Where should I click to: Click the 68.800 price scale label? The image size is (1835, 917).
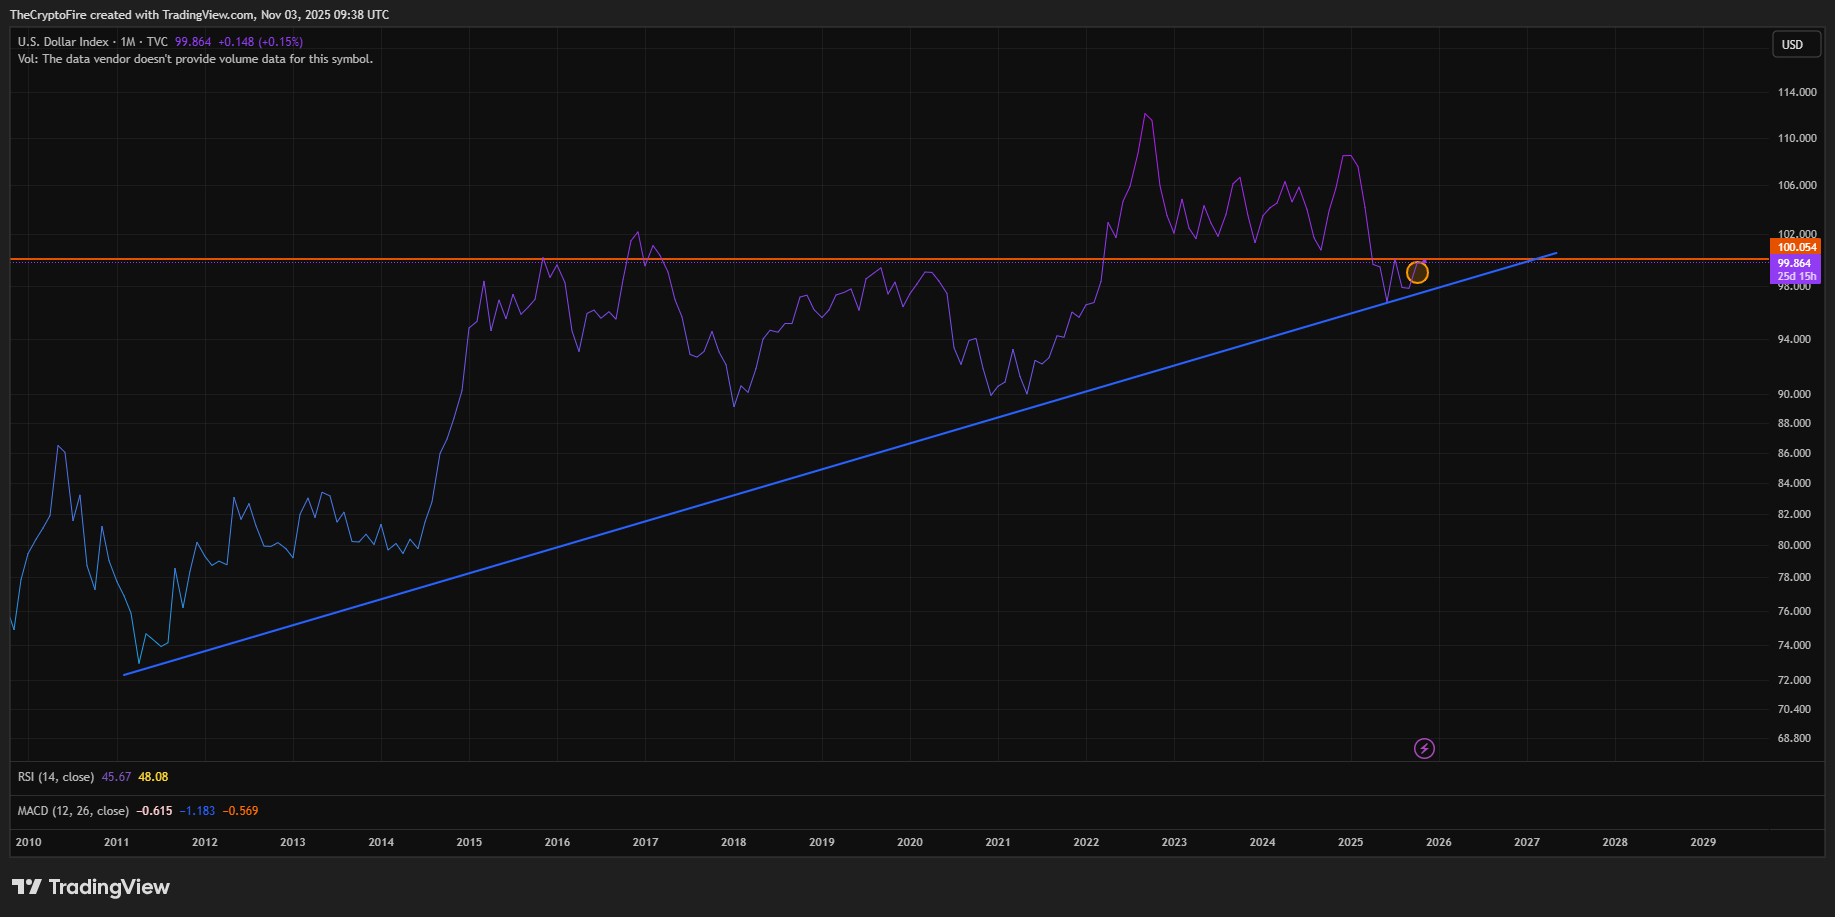(1794, 738)
